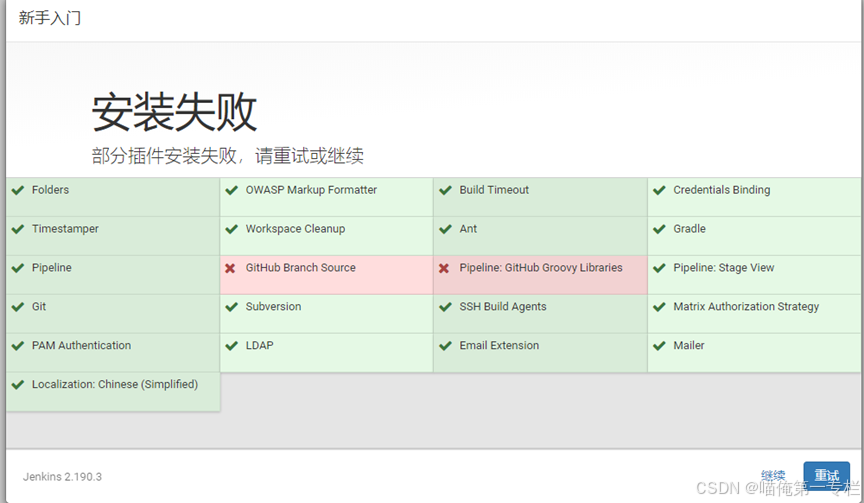Click the checkmark beside Gradle
864x503 pixels.
pos(659,229)
